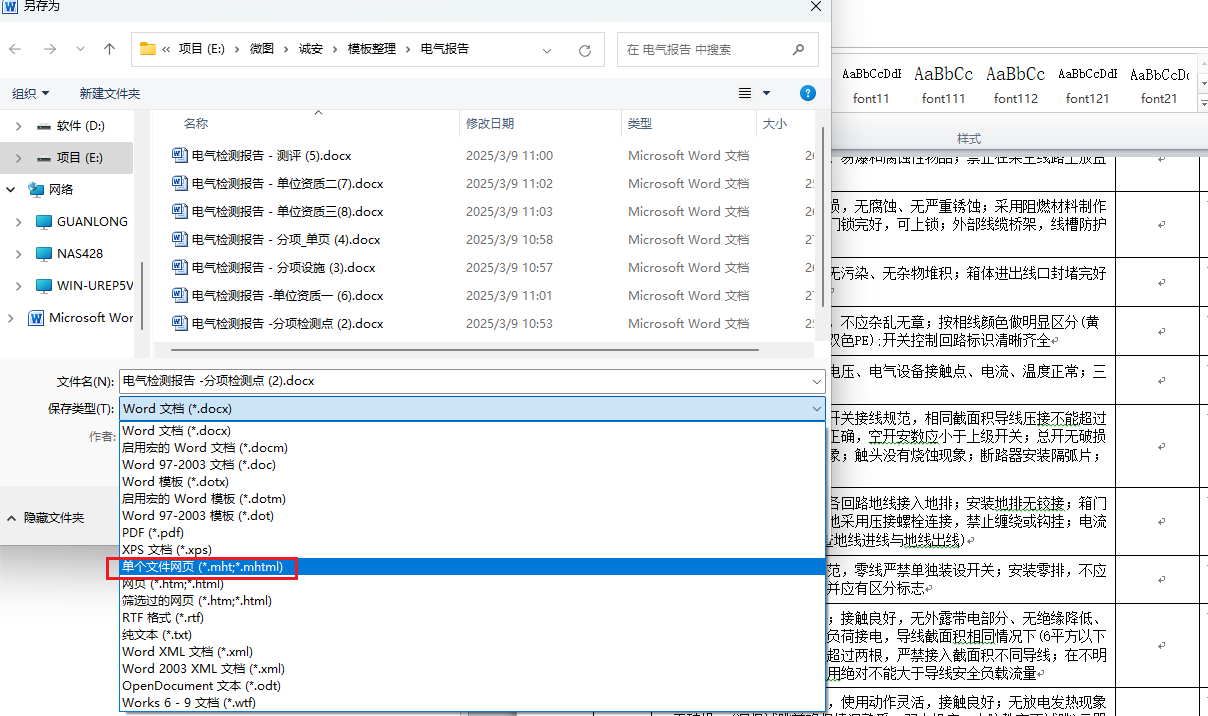Collapse the 网络 tree node

click(11, 189)
